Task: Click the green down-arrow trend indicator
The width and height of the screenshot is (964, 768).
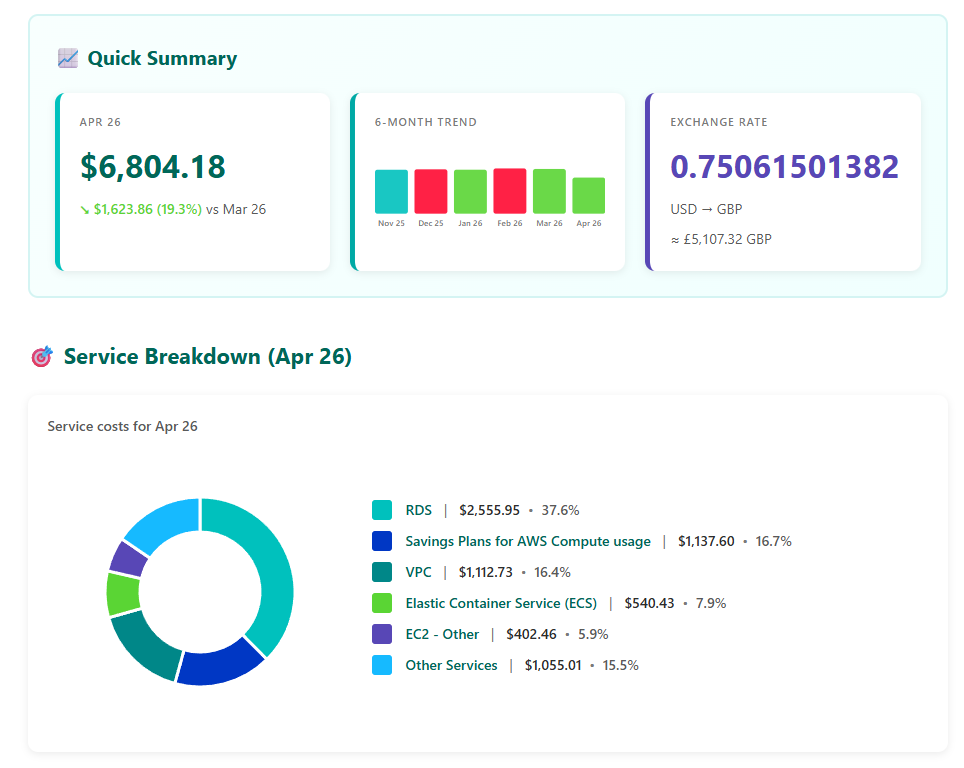Action: pos(84,210)
